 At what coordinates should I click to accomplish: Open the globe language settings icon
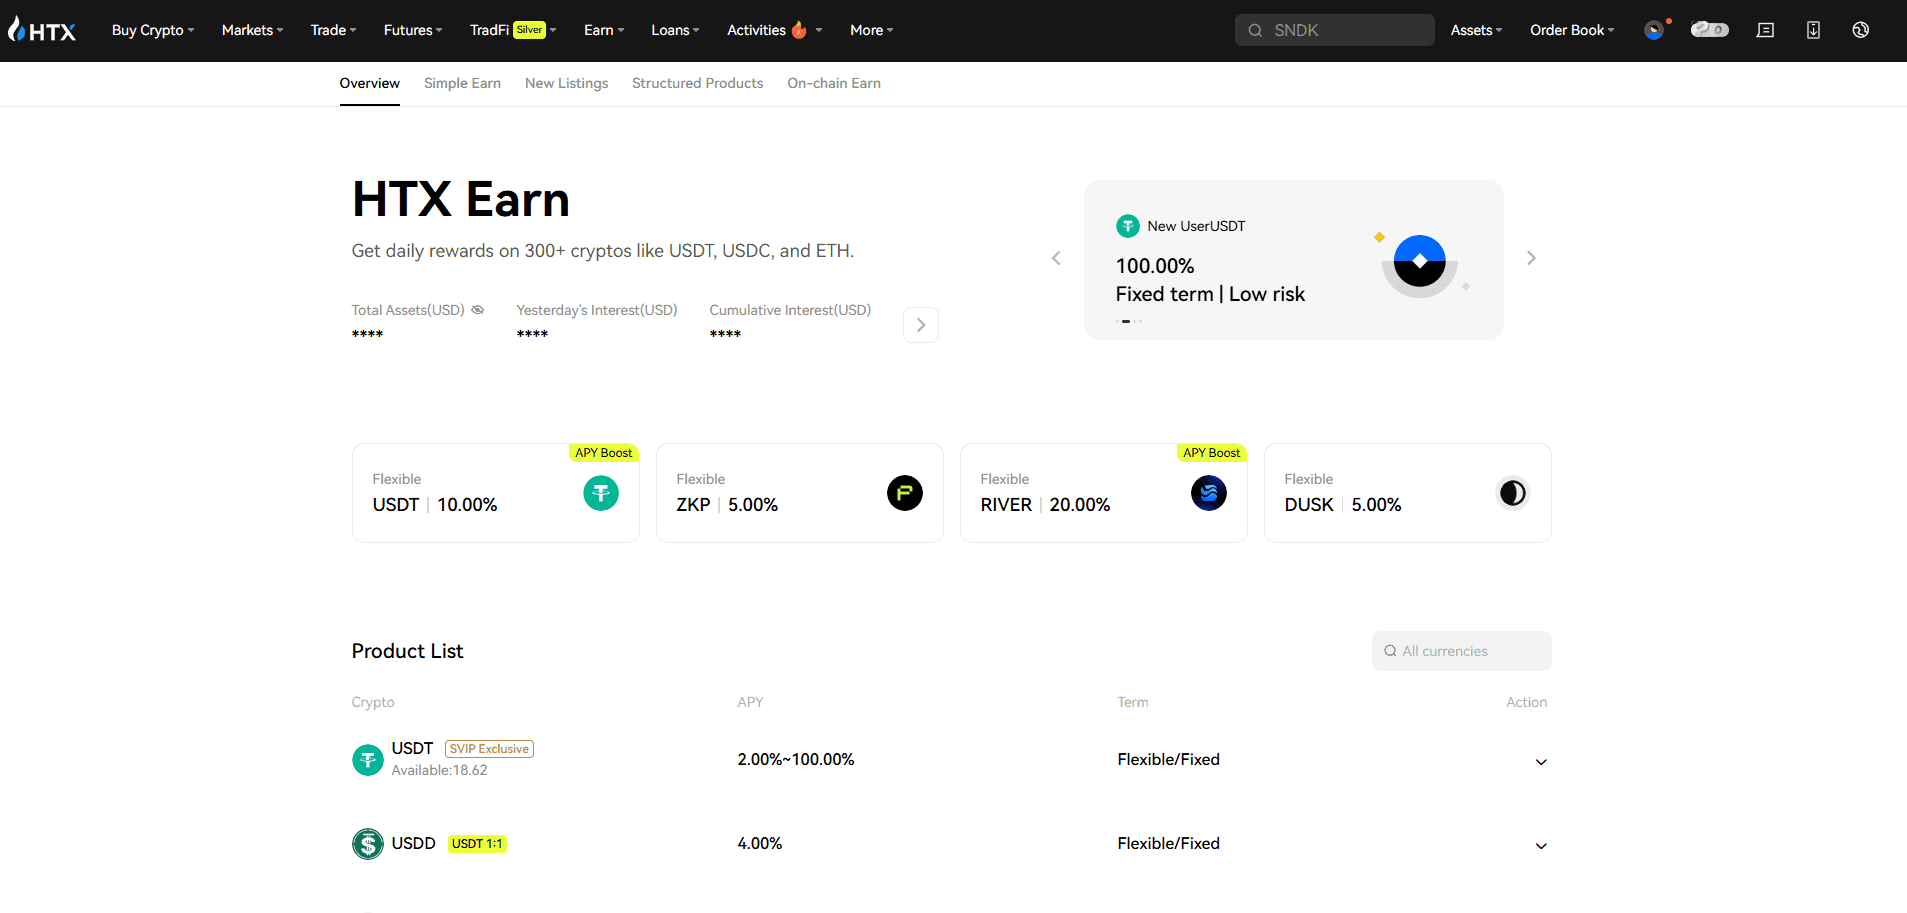tap(1860, 30)
